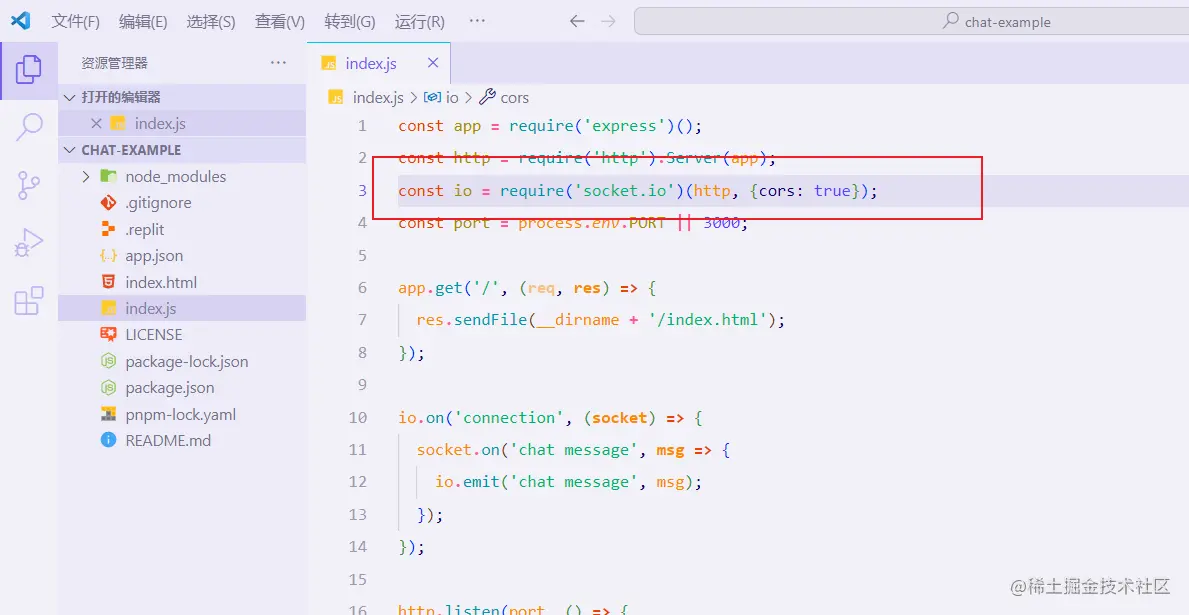Expand the node_modules folder
1189x615 pixels.
[x=86, y=177]
